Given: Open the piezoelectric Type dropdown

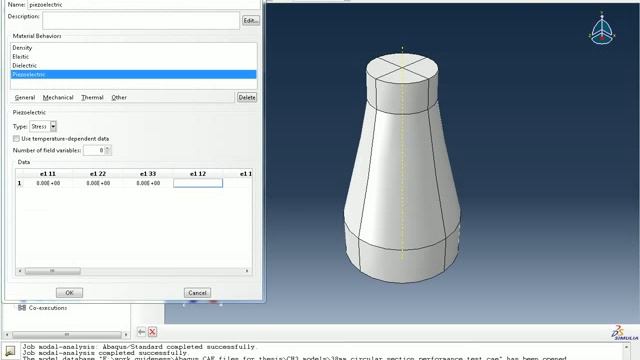Looking at the screenshot, I should coord(53,127).
